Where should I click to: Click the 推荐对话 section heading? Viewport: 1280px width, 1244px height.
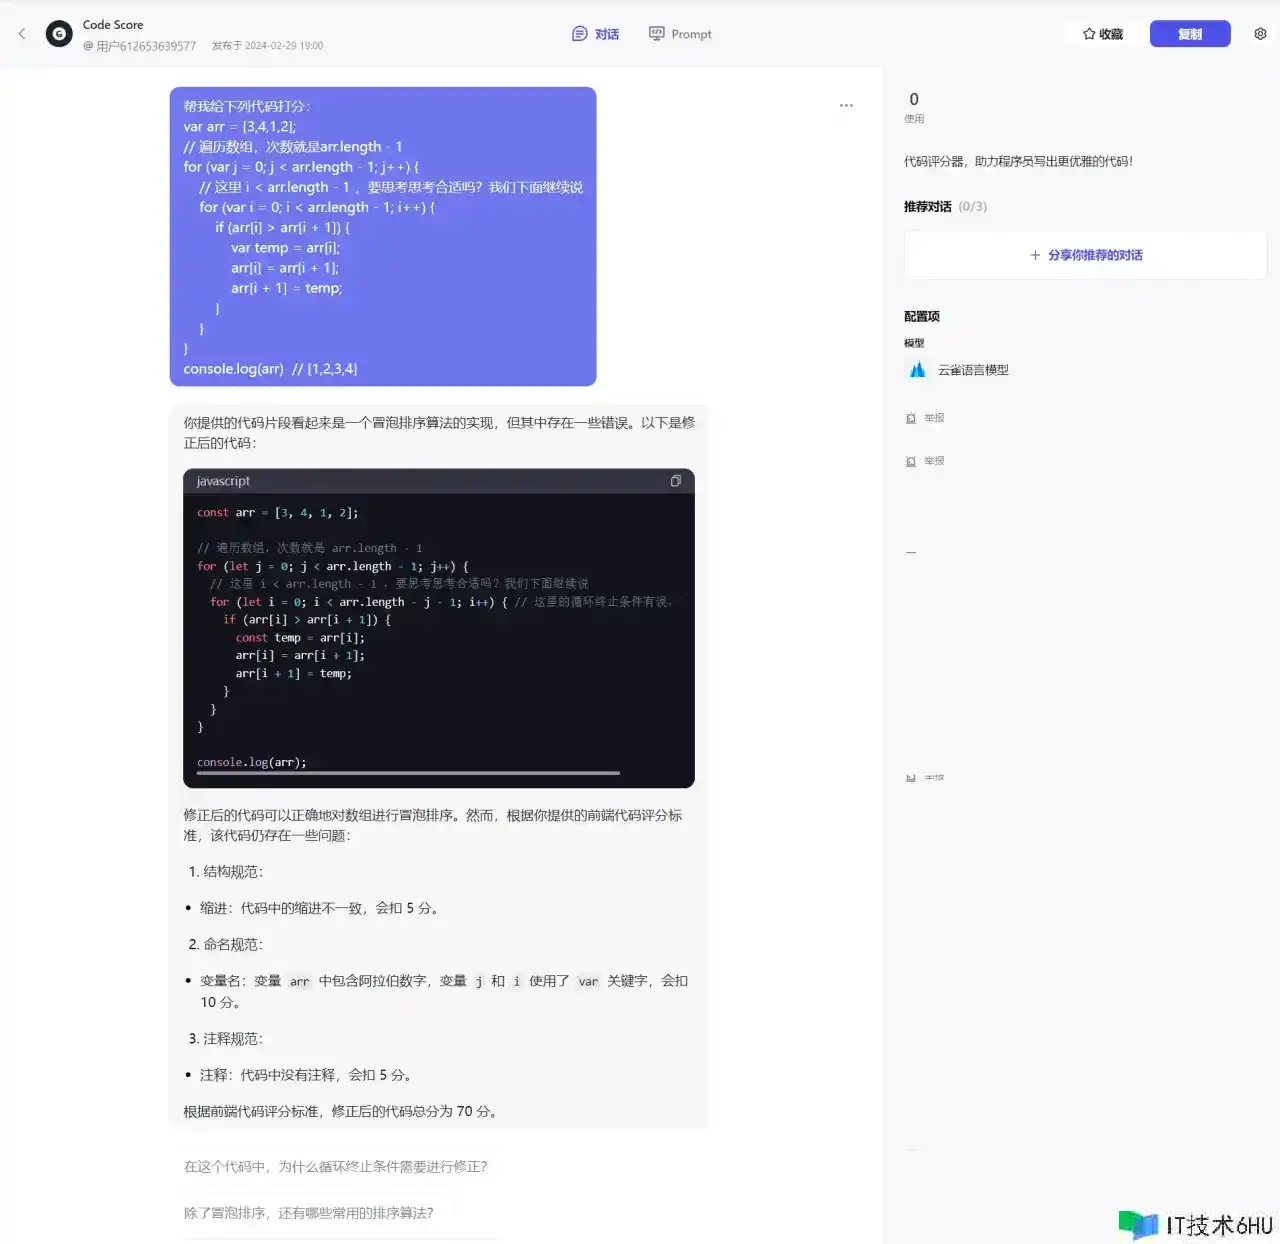[927, 207]
